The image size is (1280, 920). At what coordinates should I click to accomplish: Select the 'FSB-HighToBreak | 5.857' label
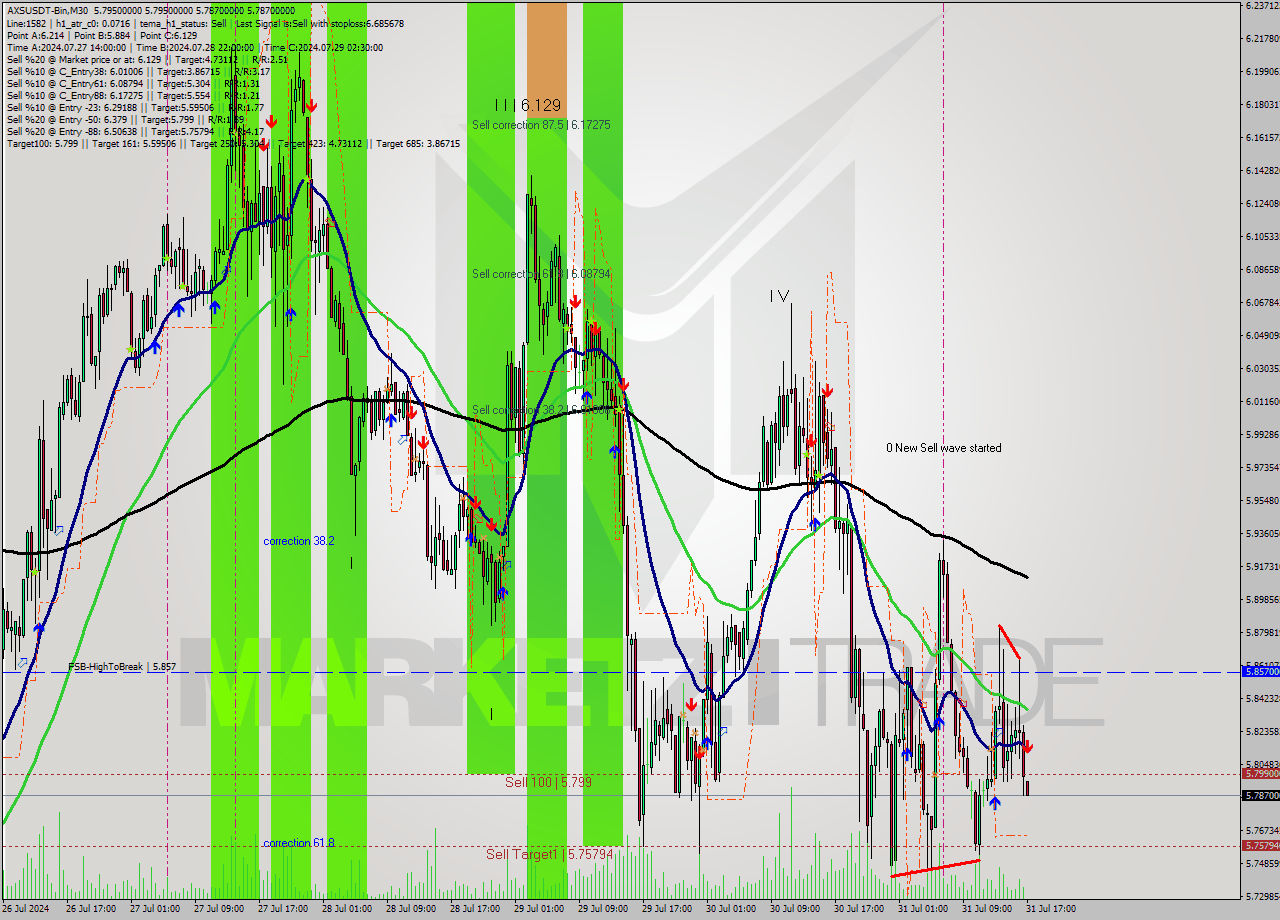121,666
